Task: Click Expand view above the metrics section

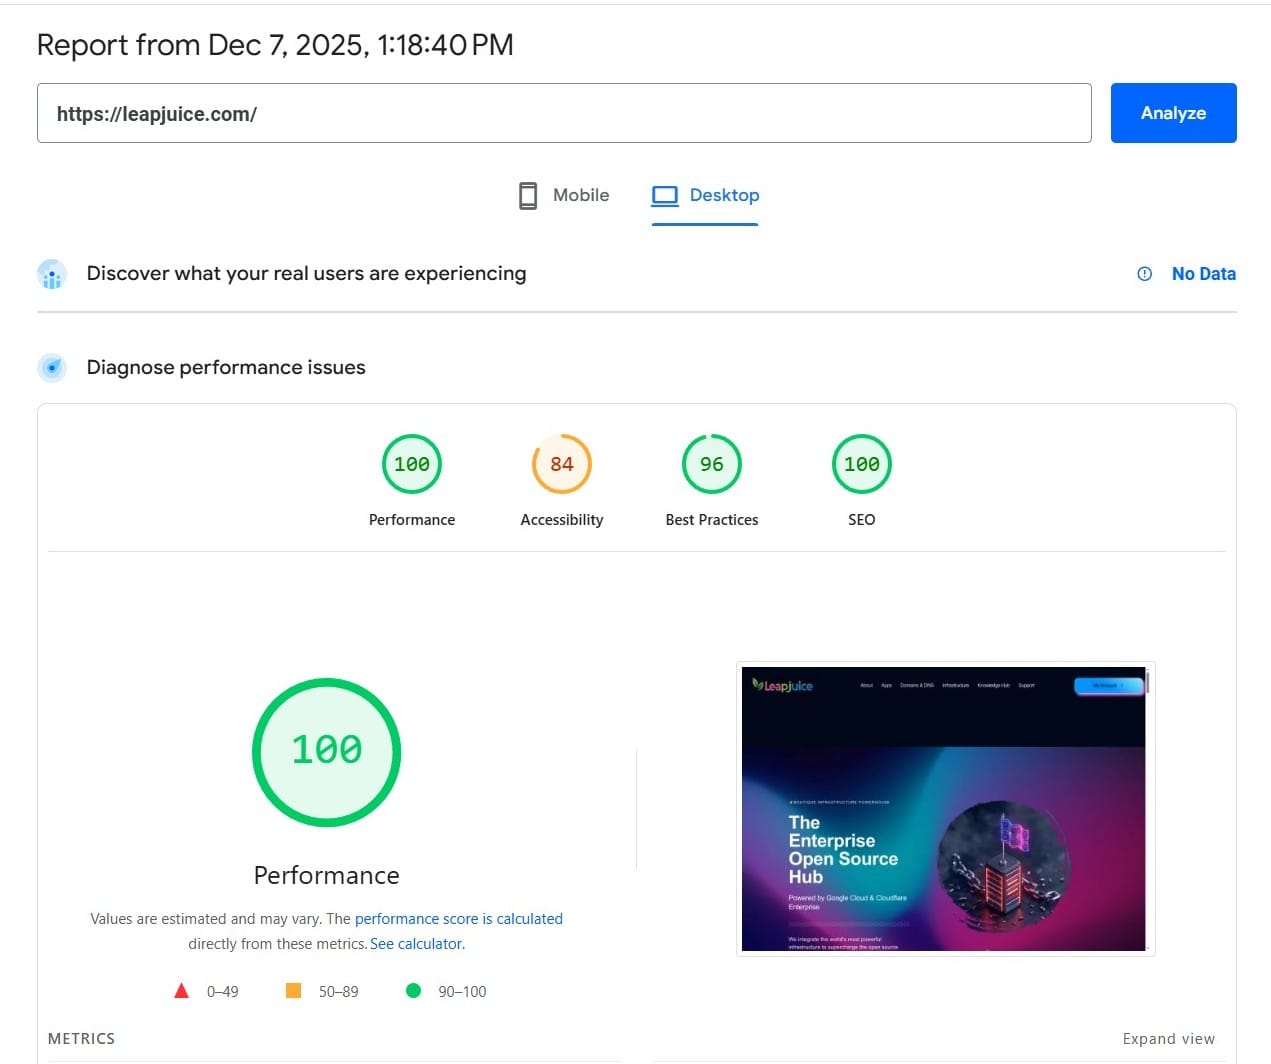Action: pos(1168,1038)
